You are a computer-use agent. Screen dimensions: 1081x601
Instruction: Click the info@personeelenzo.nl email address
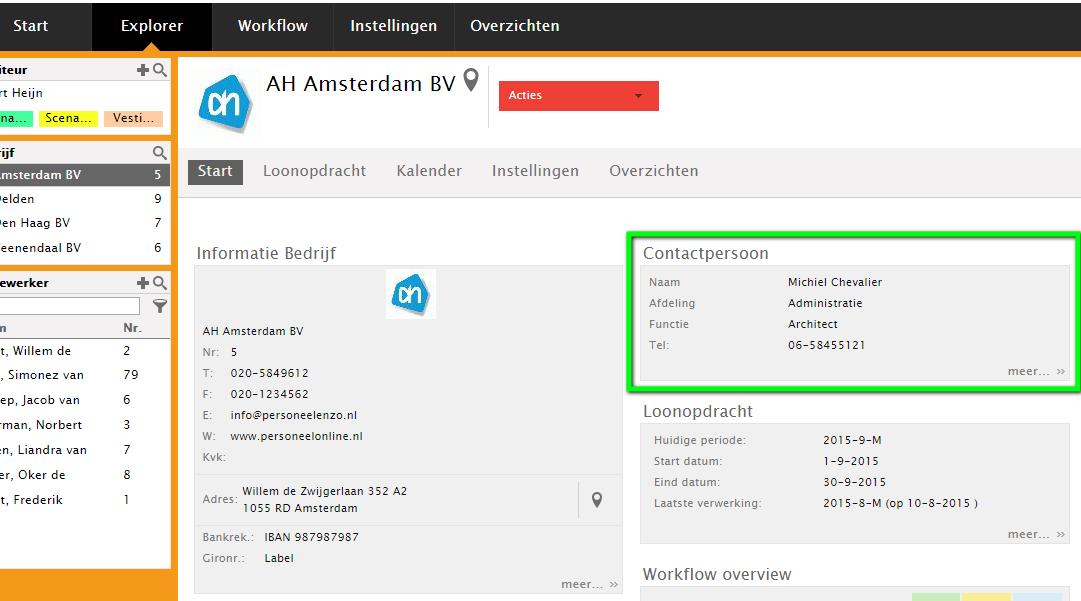[294, 415]
